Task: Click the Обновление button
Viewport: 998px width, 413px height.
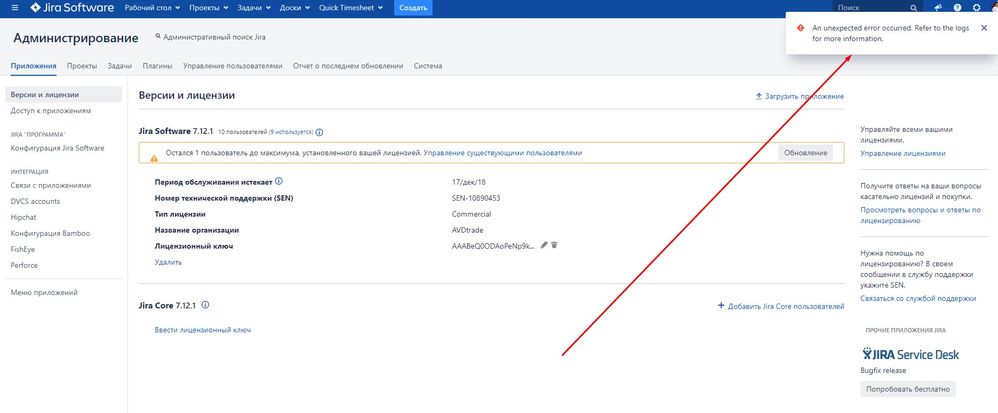Action: coord(805,153)
